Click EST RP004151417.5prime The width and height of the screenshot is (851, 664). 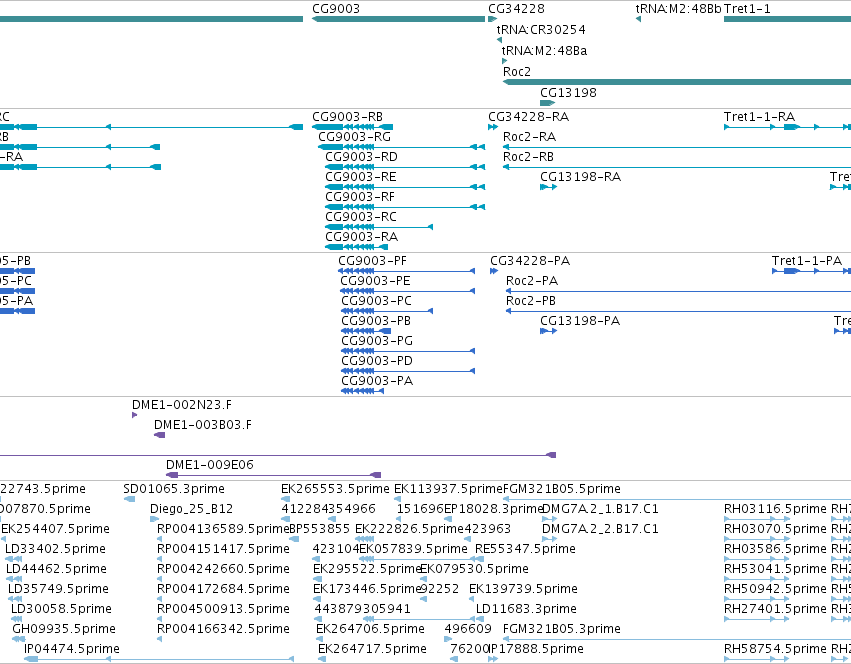[223, 549]
